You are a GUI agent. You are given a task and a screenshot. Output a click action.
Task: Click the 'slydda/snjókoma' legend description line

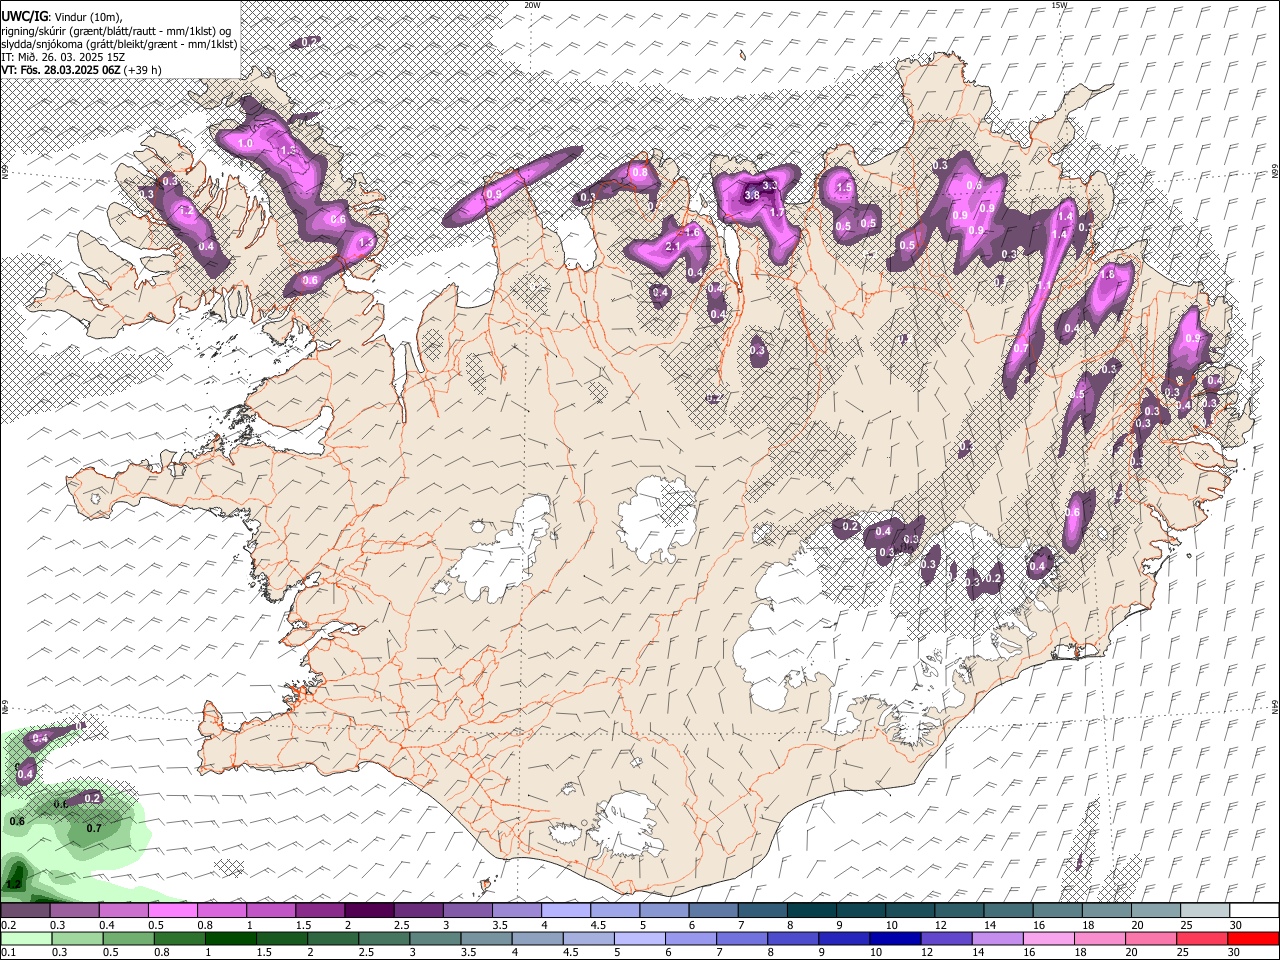119,44
